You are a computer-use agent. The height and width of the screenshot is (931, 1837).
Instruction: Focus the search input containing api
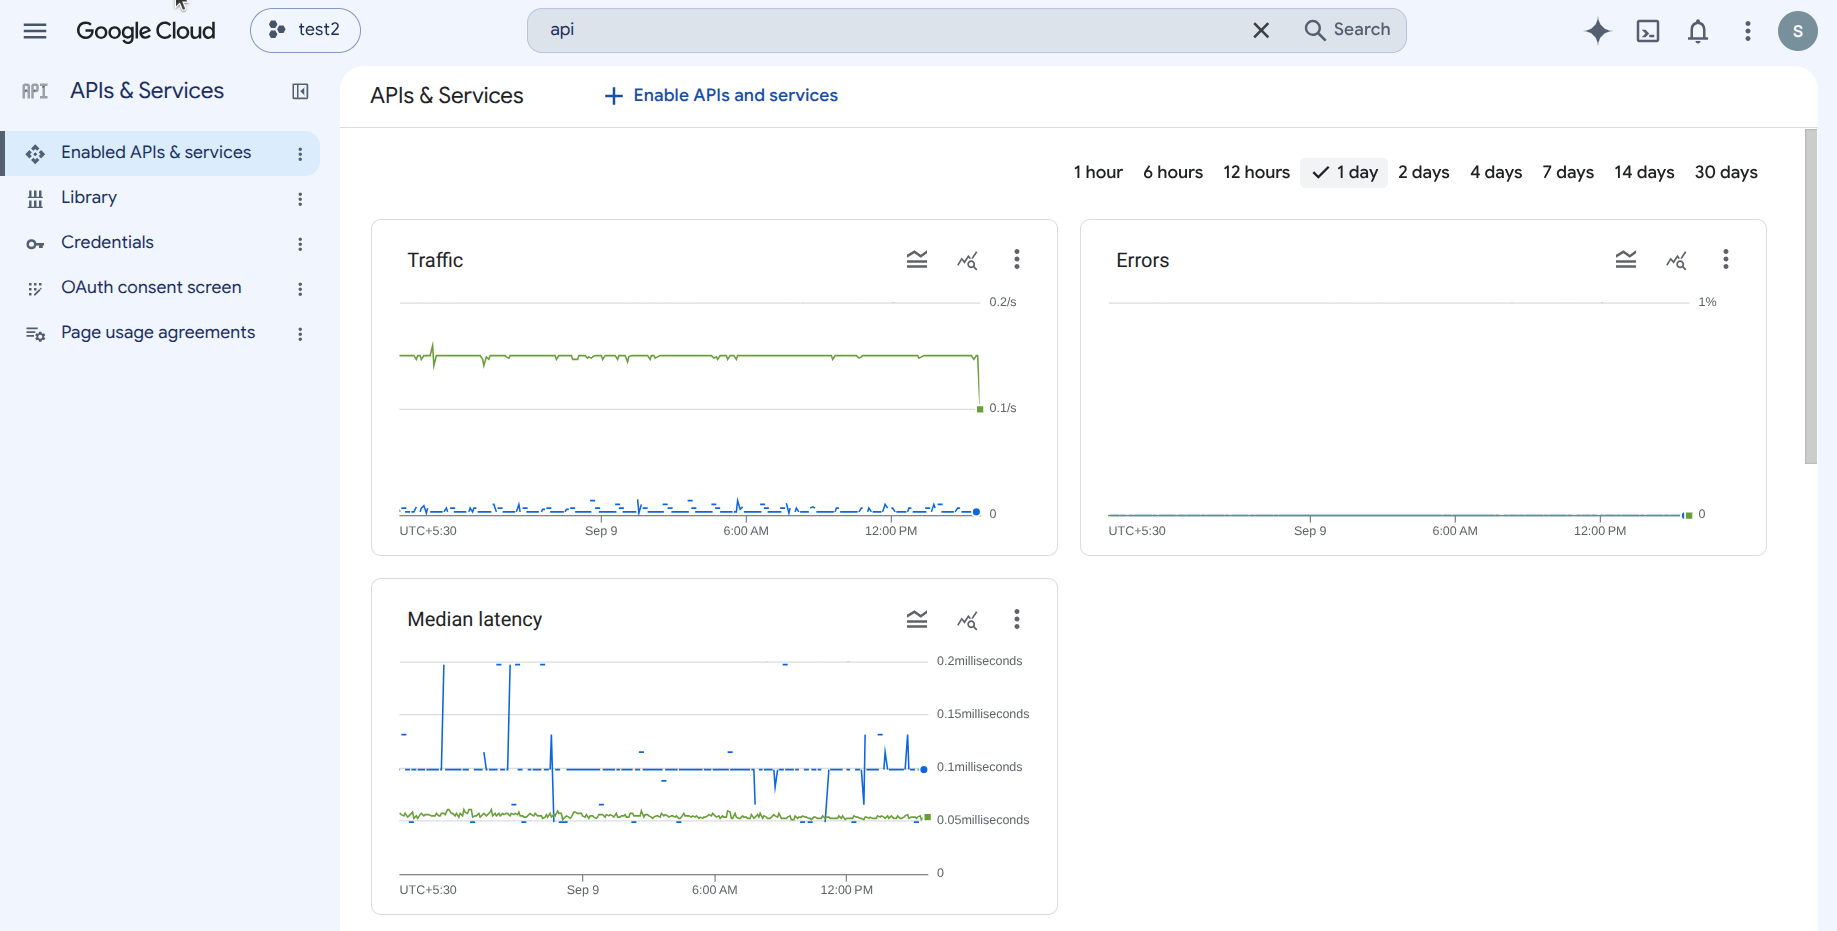[x=890, y=30]
